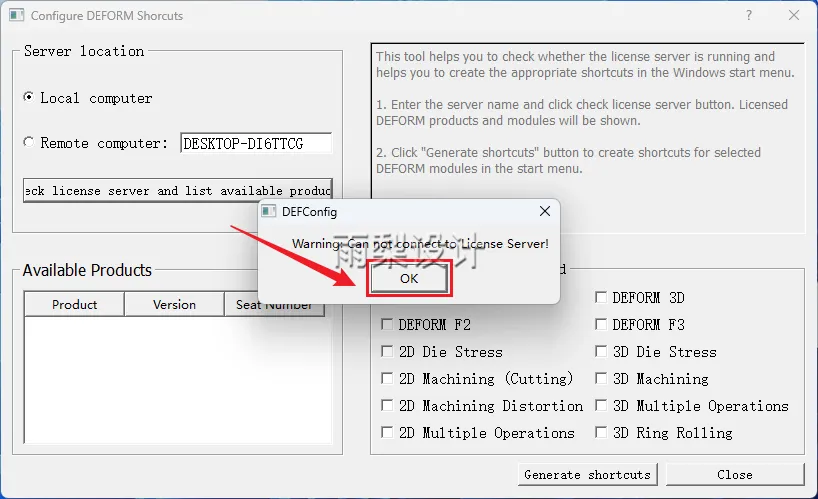This screenshot has width=818, height=499.
Task: Click the Version column header
Action: (174, 305)
